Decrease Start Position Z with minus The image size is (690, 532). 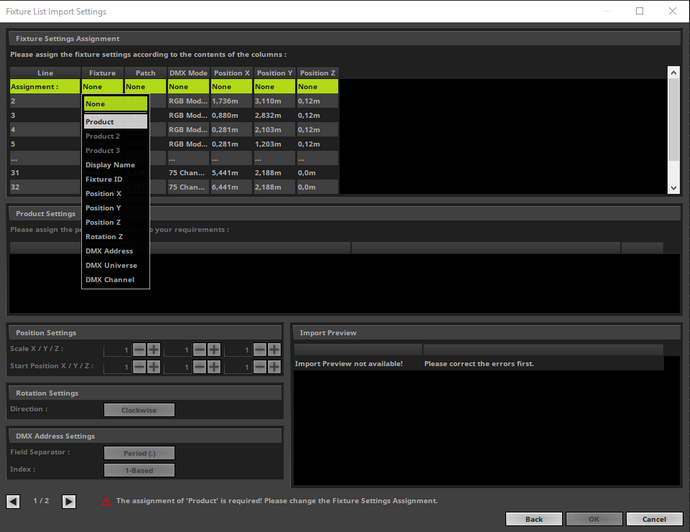[260, 367]
